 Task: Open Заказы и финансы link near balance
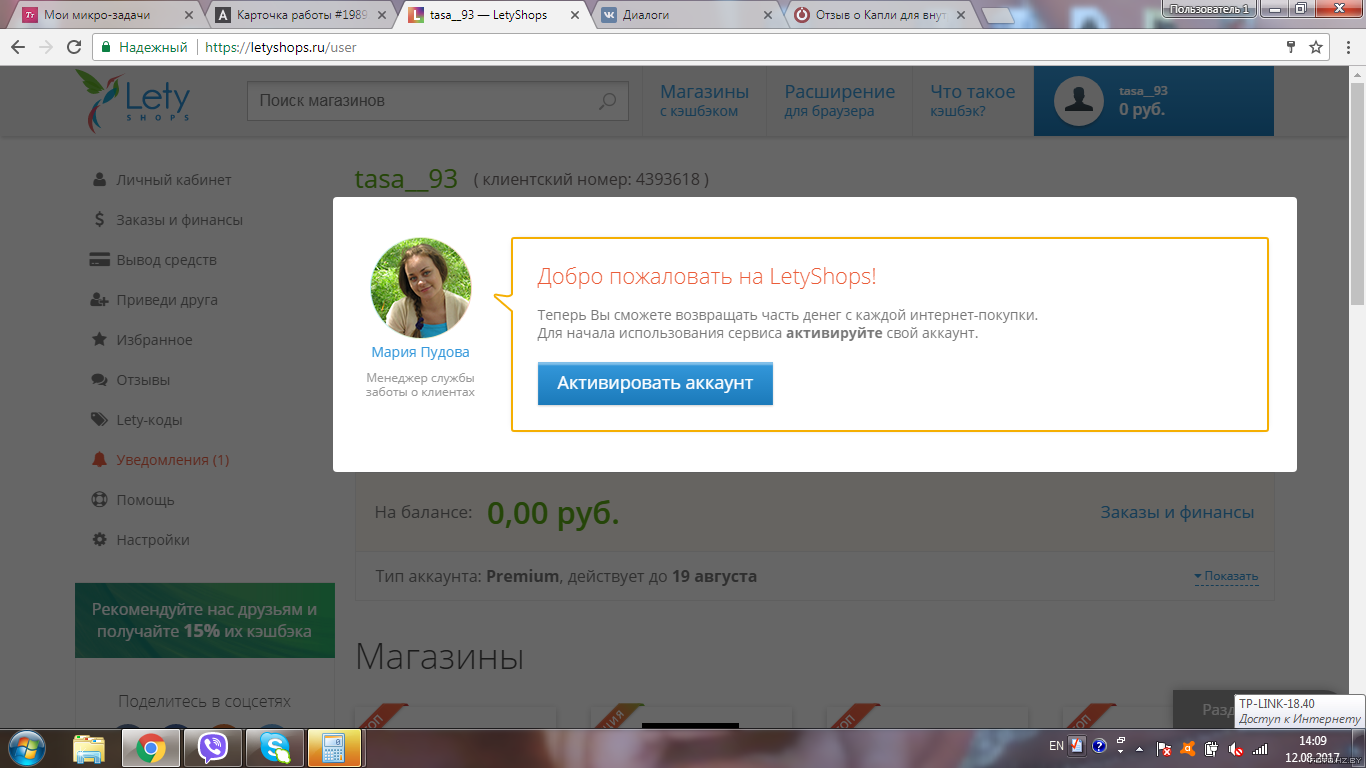point(1177,512)
